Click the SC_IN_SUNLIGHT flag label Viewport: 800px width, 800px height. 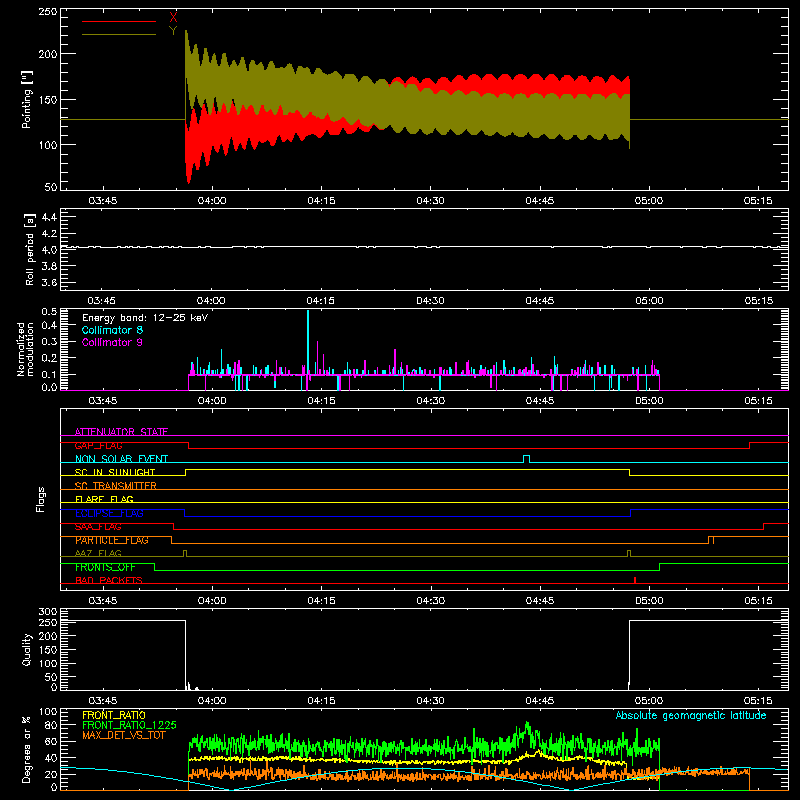coord(115,472)
